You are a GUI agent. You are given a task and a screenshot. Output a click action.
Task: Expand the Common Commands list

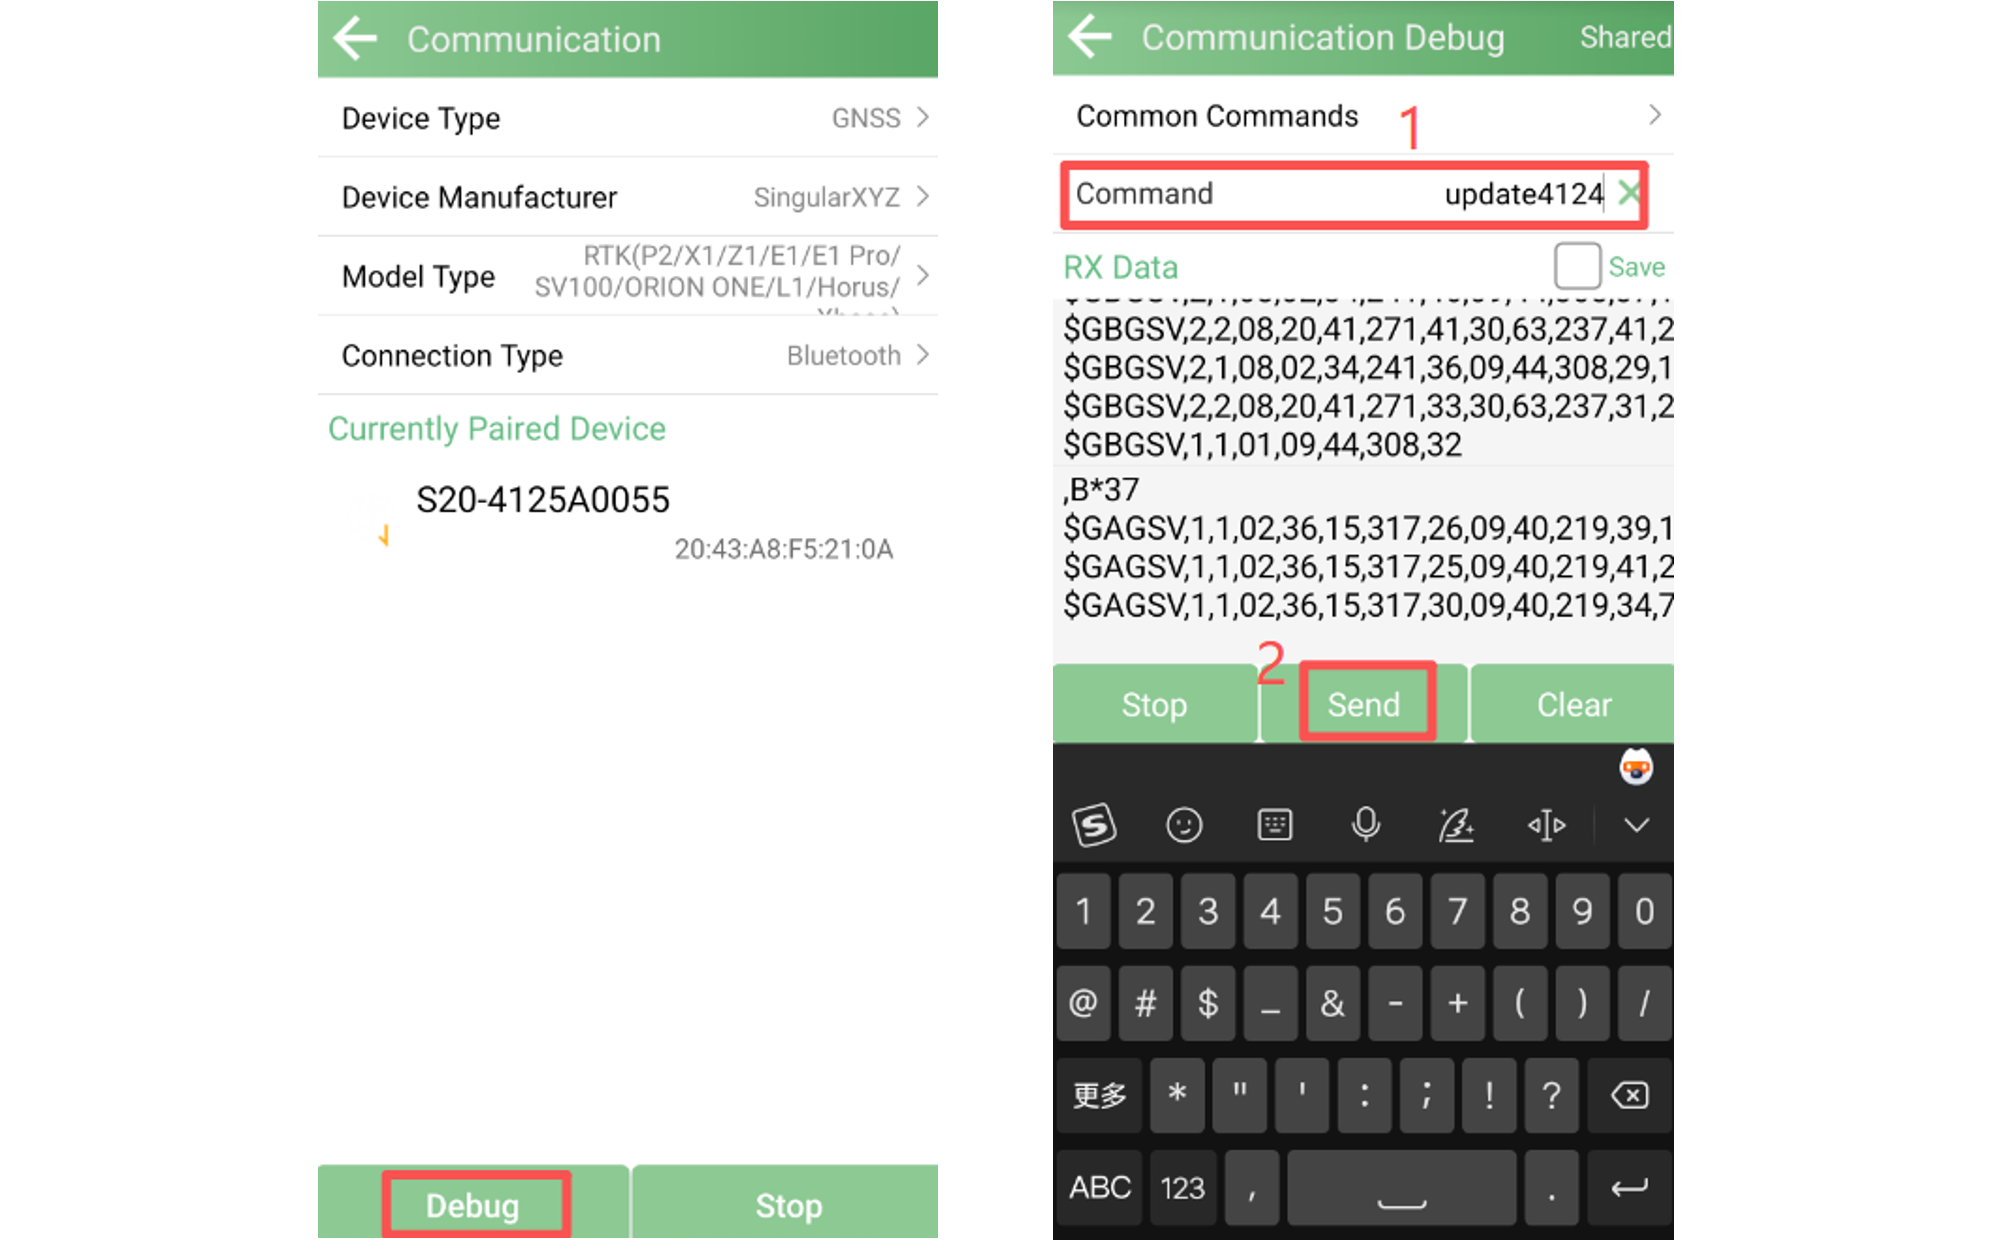tap(1363, 116)
